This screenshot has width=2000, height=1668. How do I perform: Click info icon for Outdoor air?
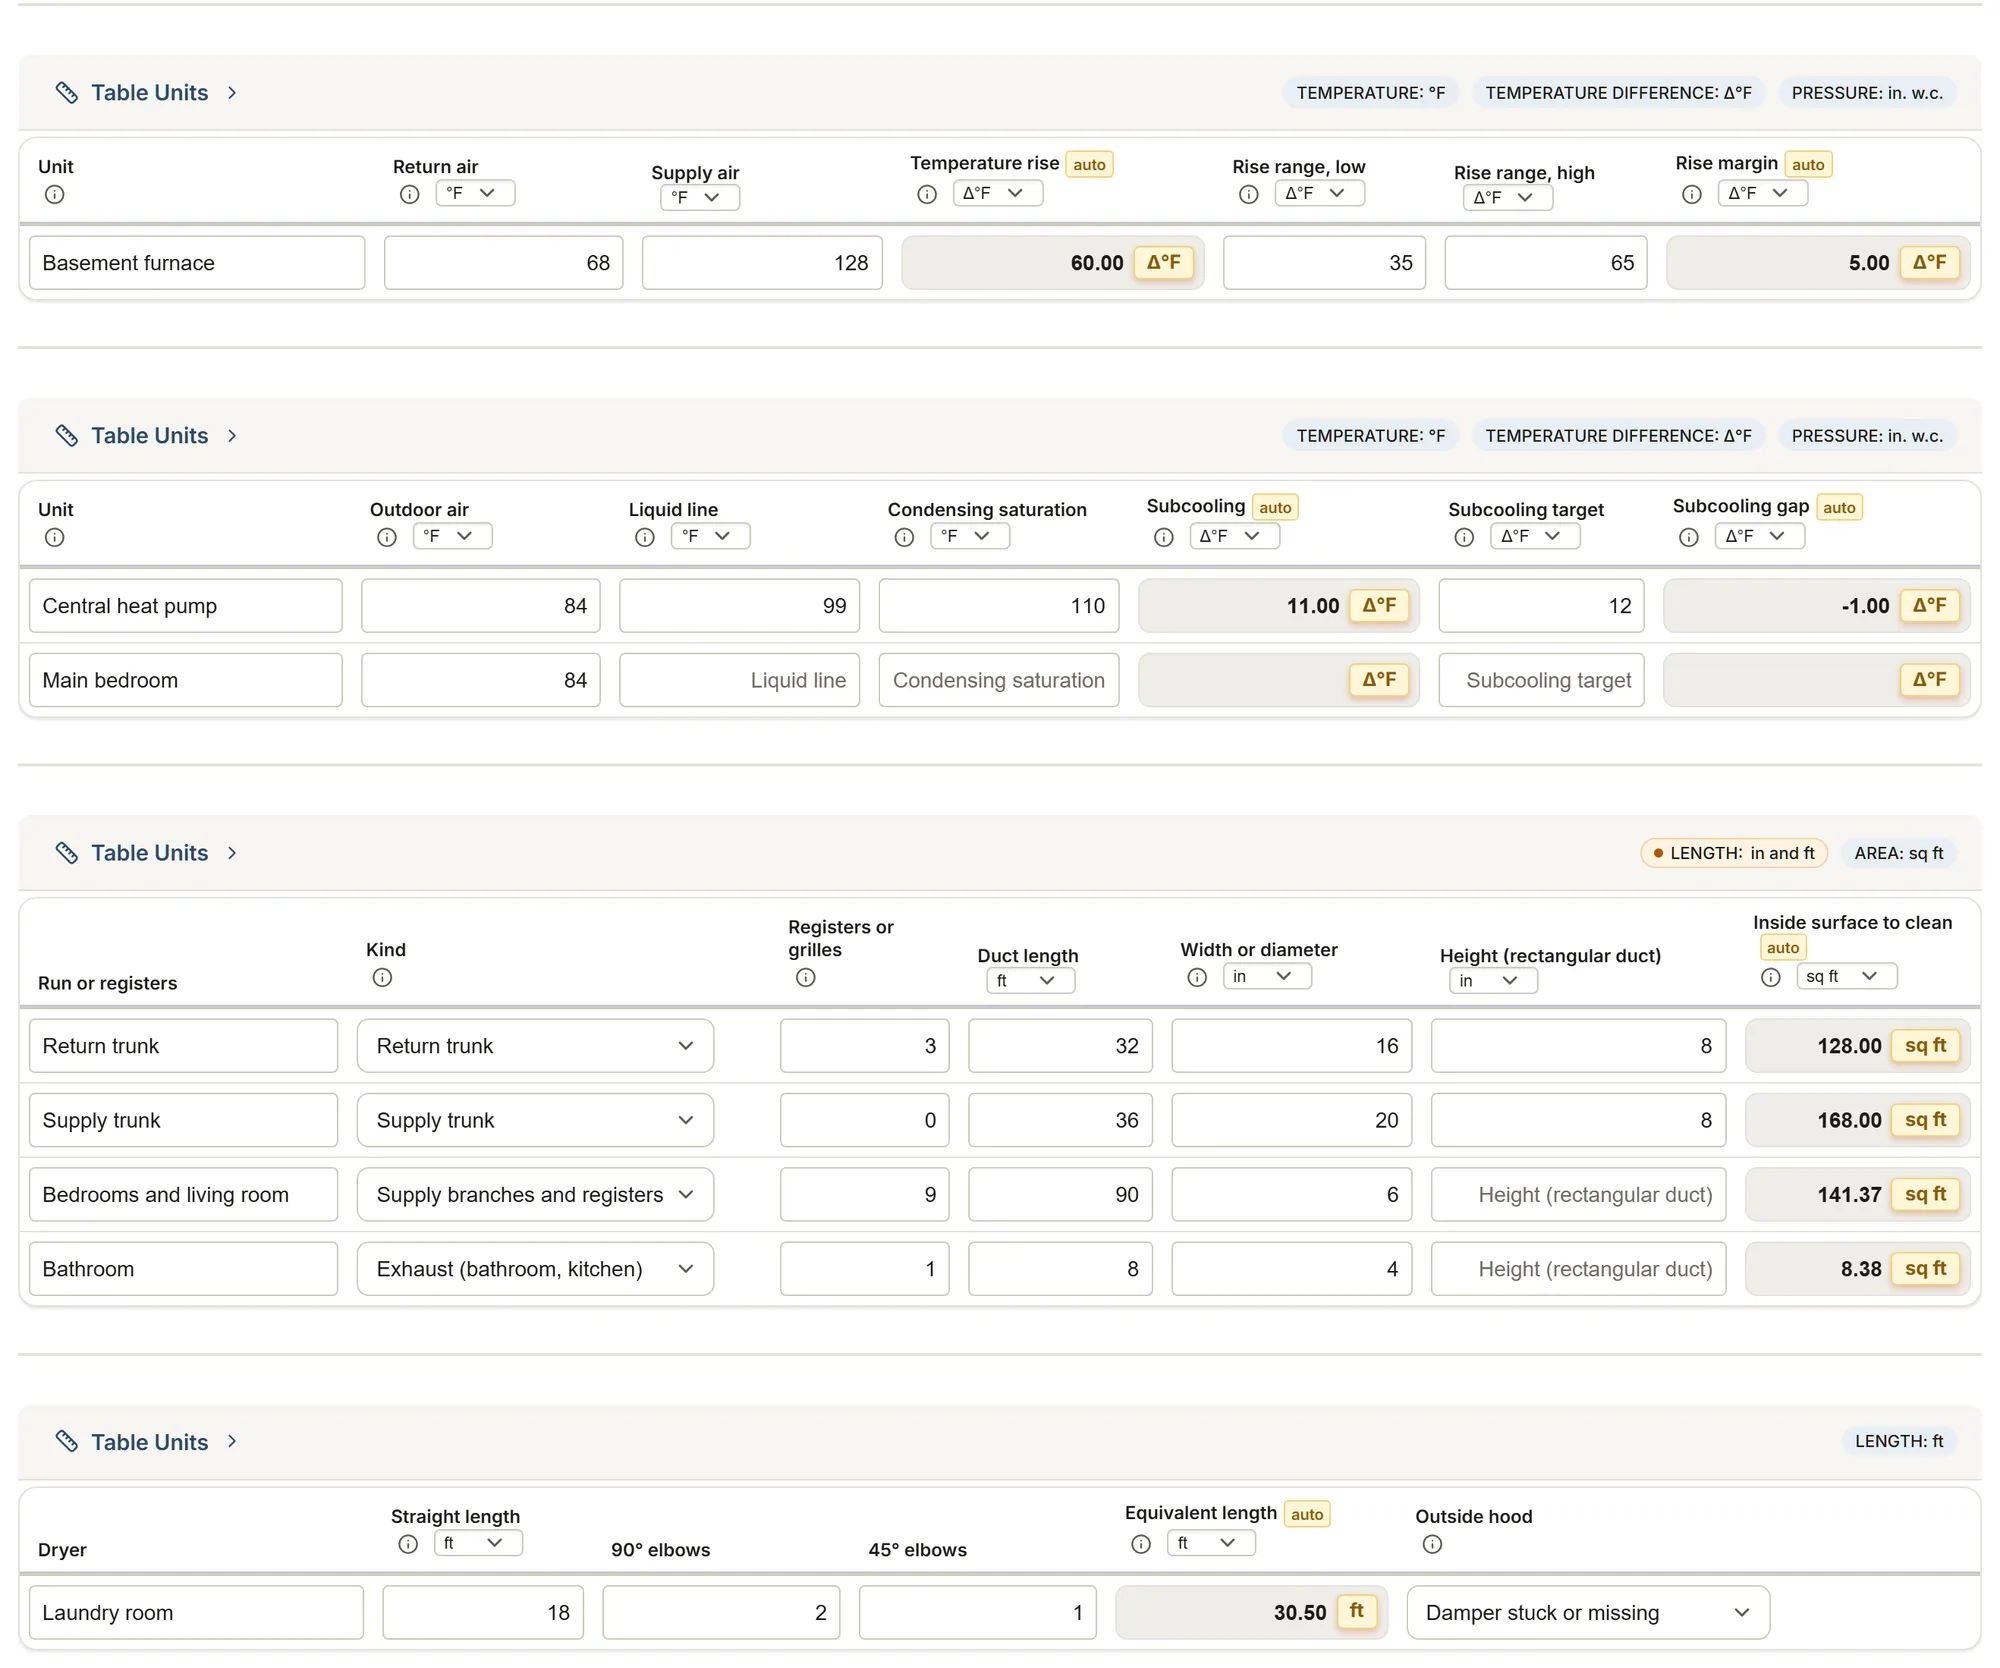(387, 538)
